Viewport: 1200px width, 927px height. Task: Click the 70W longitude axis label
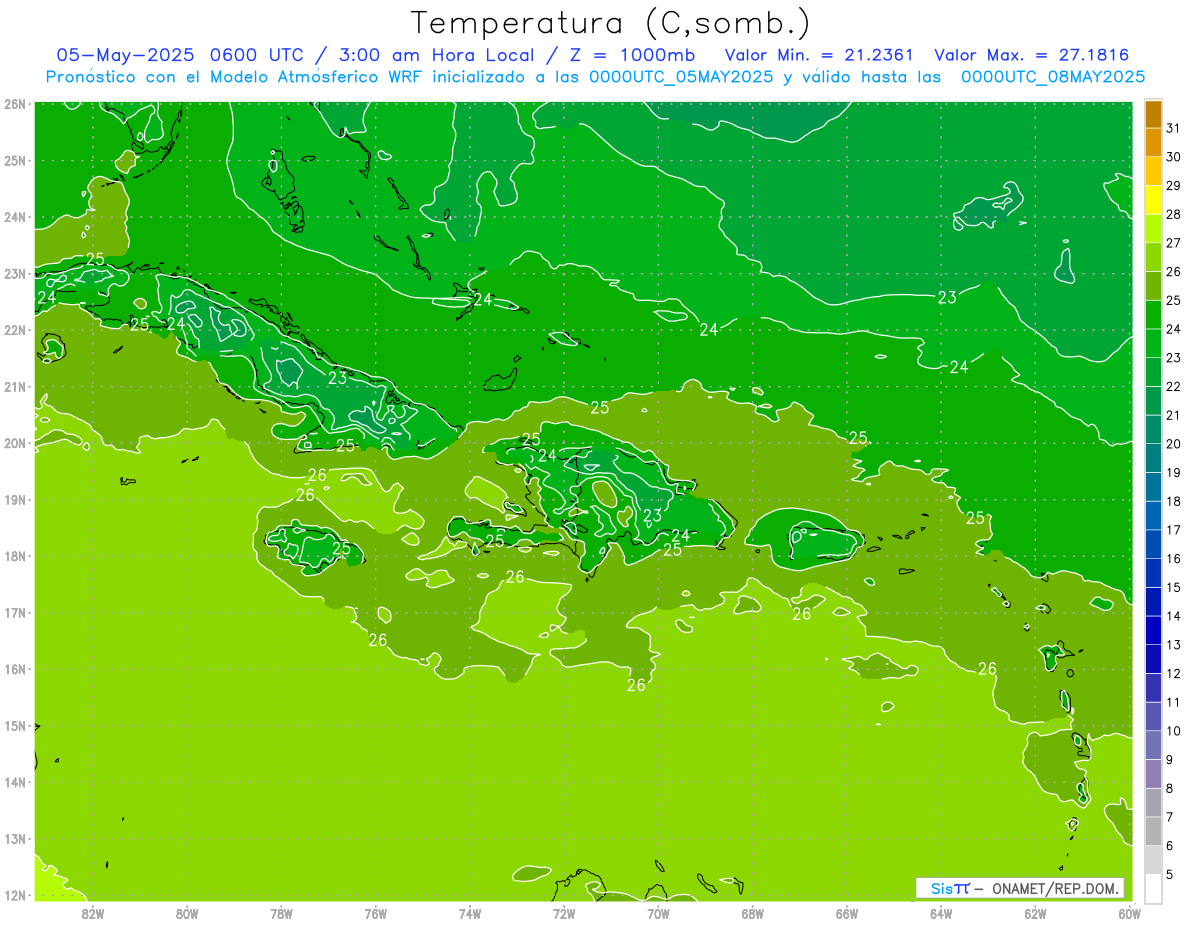point(658,913)
